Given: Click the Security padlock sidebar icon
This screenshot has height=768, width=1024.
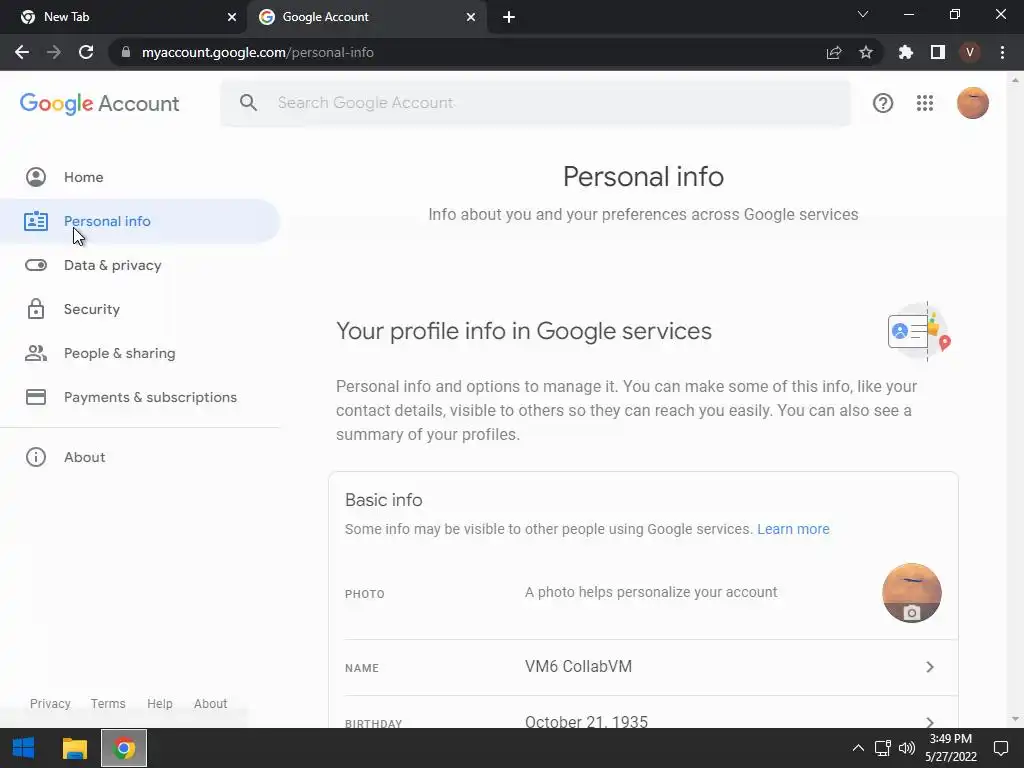Looking at the screenshot, I should [x=36, y=309].
